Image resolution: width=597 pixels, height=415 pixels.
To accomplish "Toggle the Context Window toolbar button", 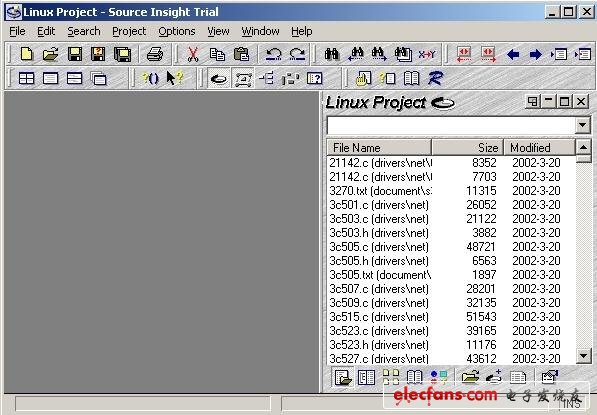I will coord(243,79).
